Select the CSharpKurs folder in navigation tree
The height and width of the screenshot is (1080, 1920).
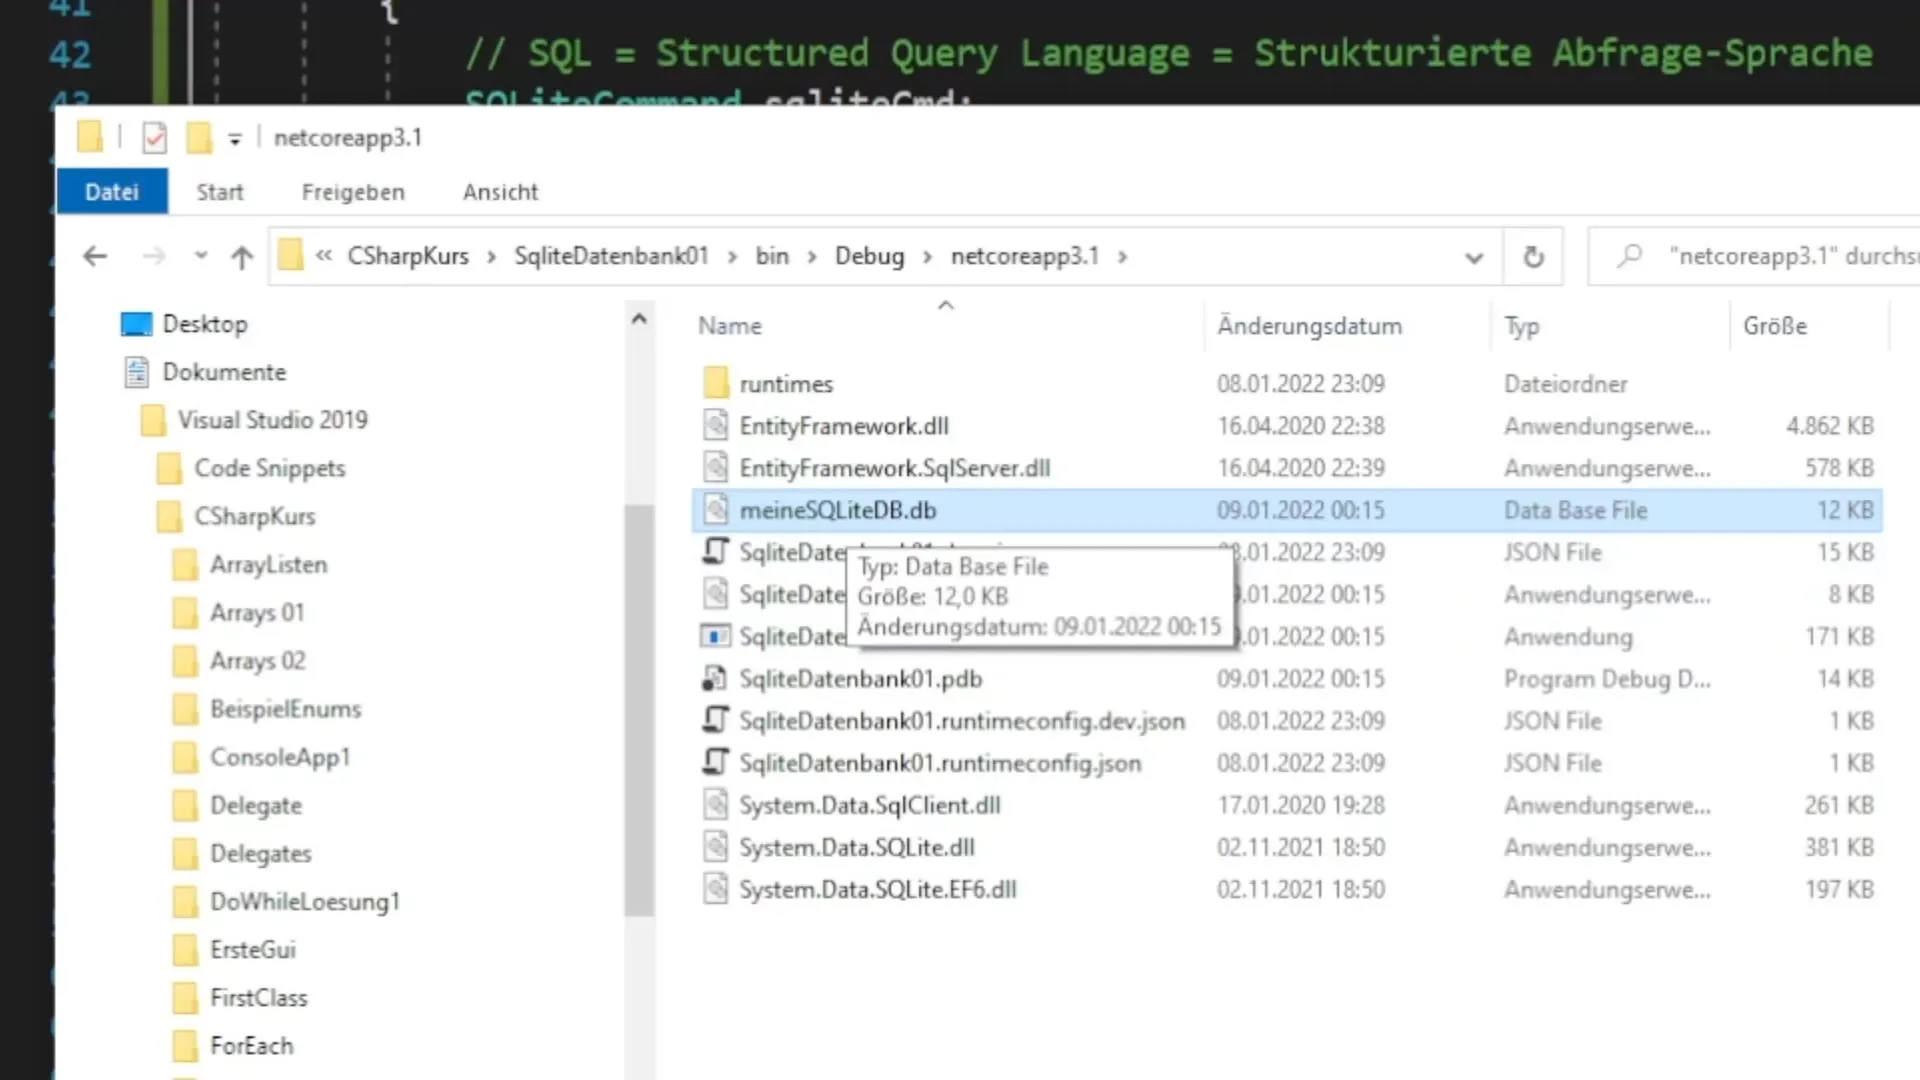tap(254, 516)
